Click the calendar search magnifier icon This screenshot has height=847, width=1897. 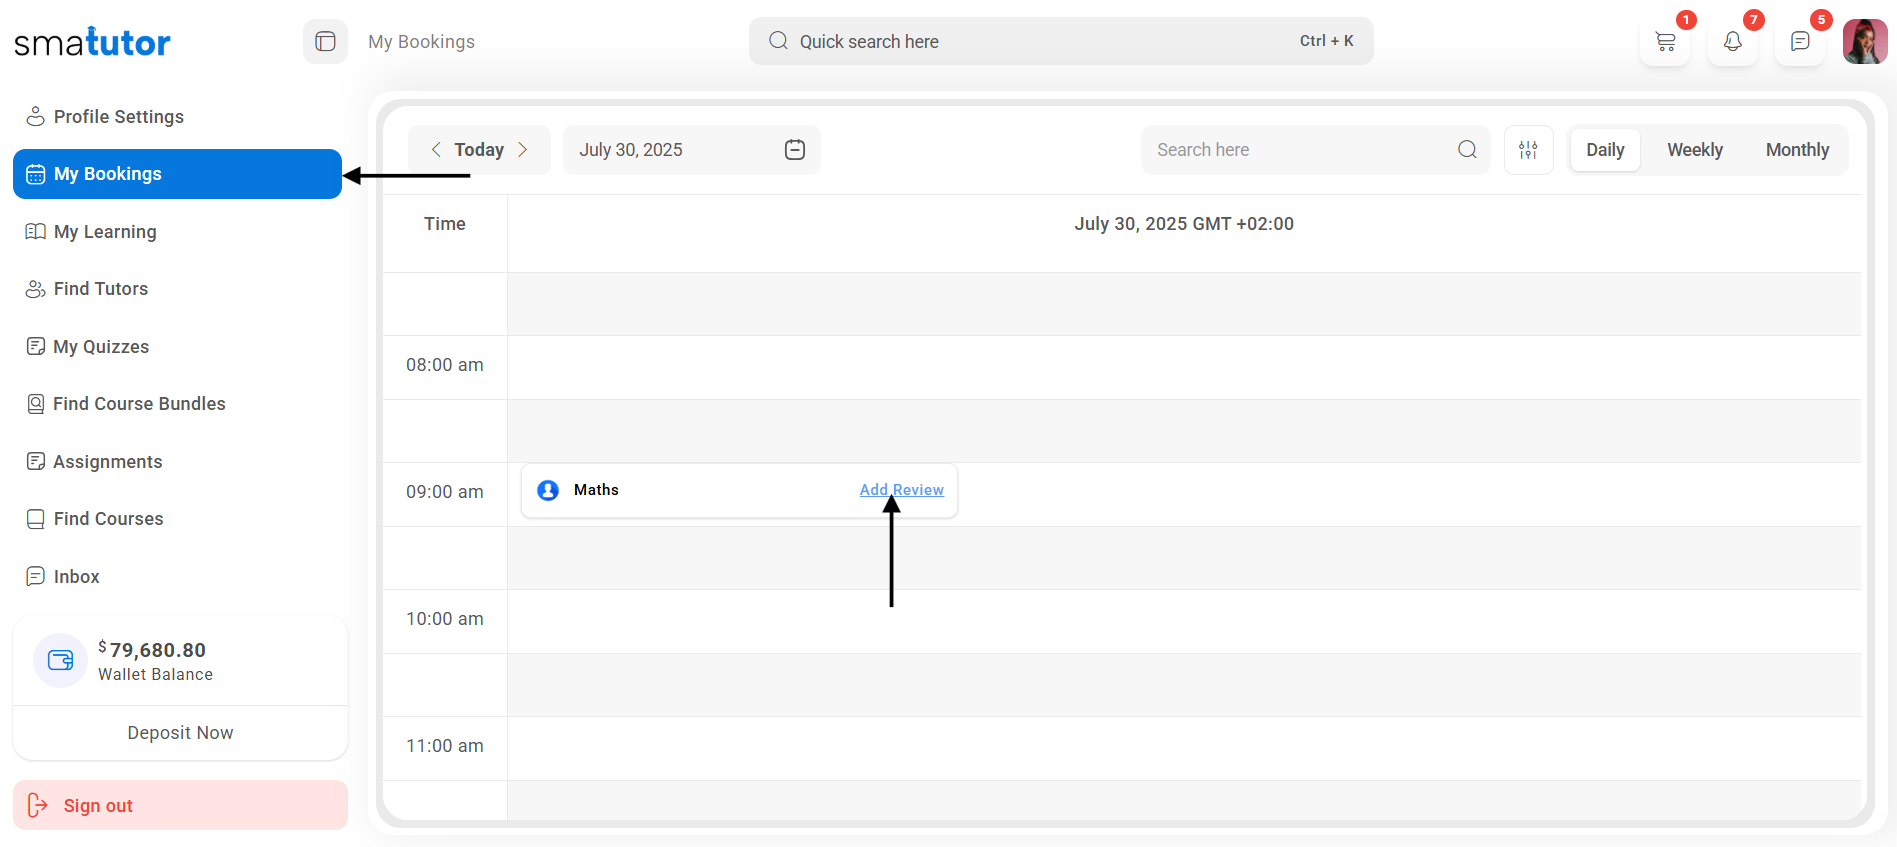point(1467,150)
